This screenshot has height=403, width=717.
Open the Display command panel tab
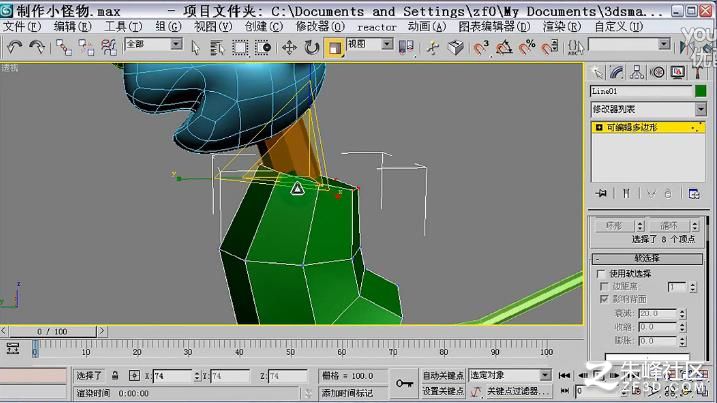click(678, 72)
